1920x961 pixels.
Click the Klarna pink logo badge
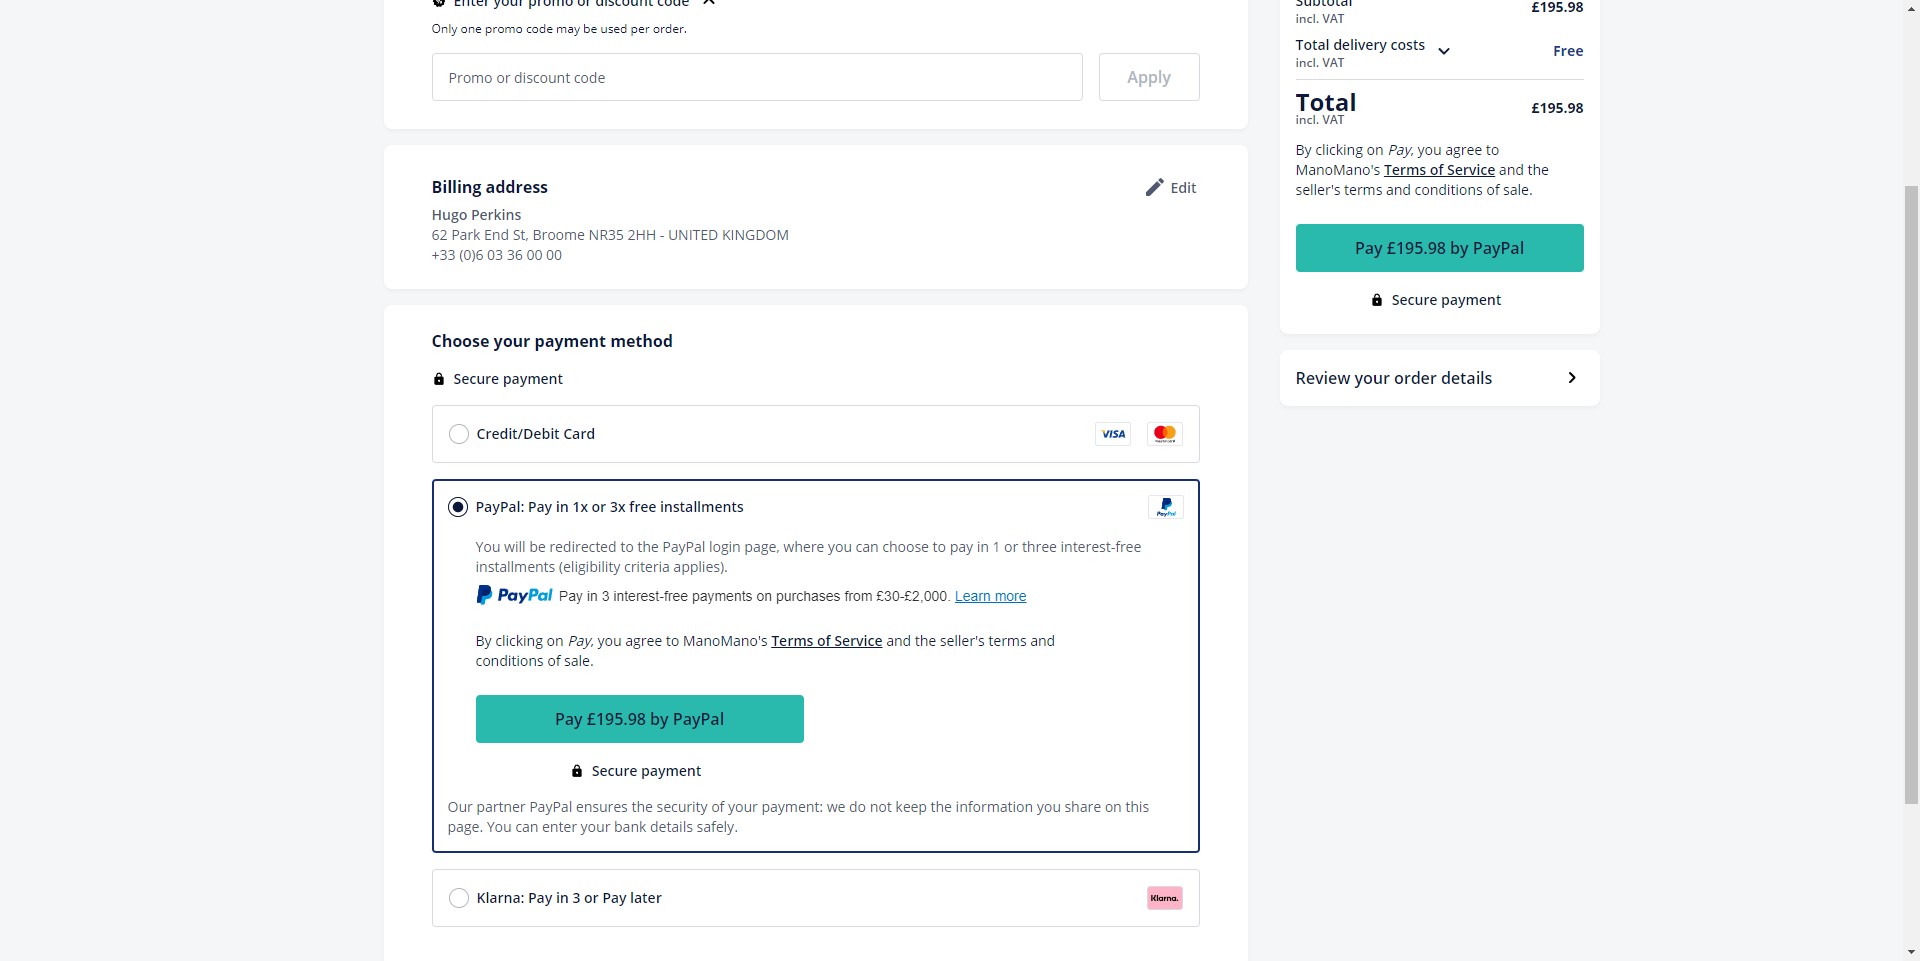tap(1165, 898)
